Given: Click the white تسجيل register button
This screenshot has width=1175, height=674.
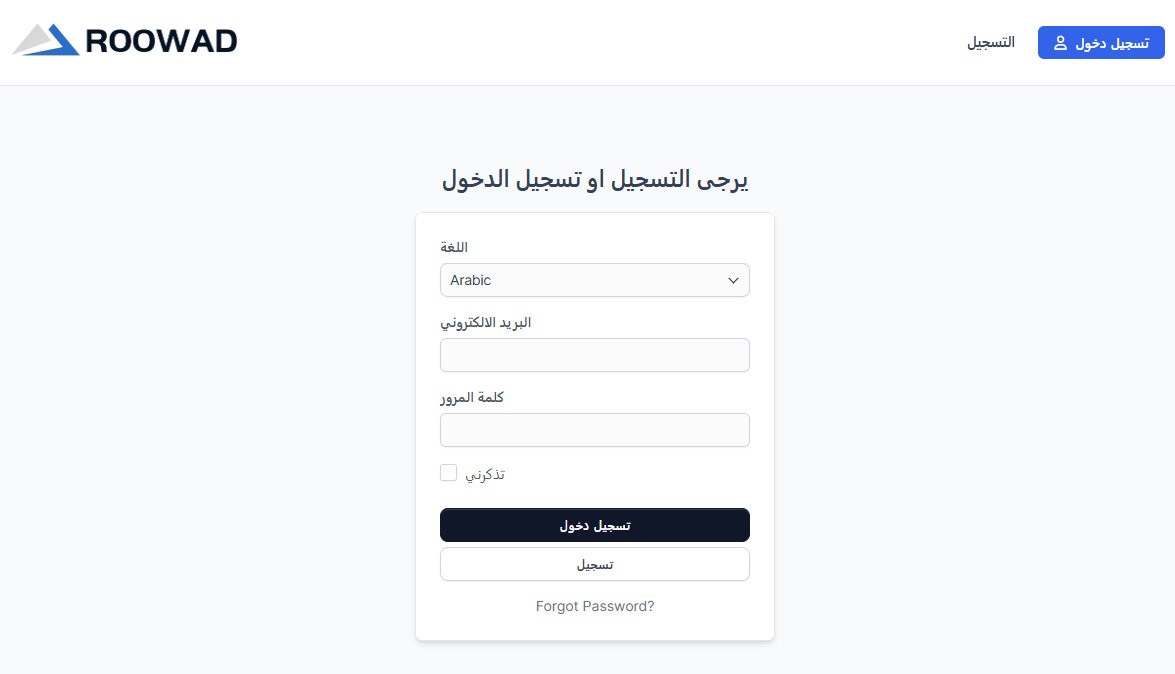Looking at the screenshot, I should (x=594, y=564).
